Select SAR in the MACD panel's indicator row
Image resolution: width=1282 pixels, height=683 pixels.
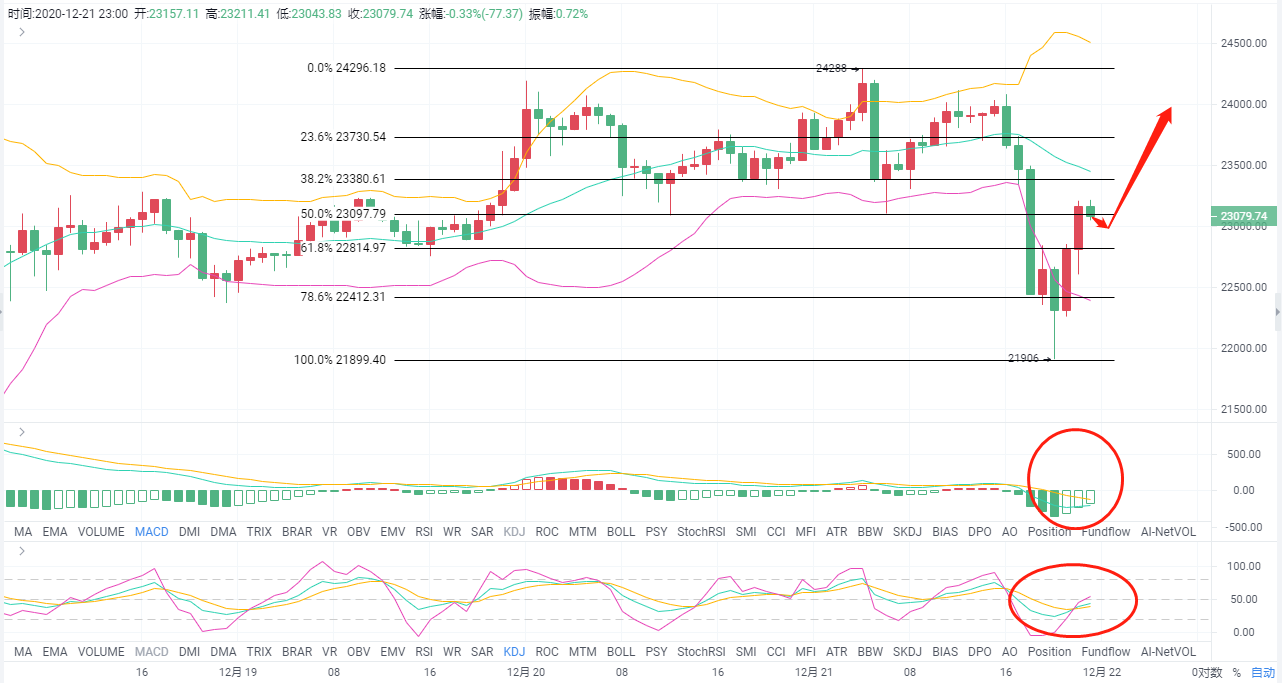coord(482,532)
